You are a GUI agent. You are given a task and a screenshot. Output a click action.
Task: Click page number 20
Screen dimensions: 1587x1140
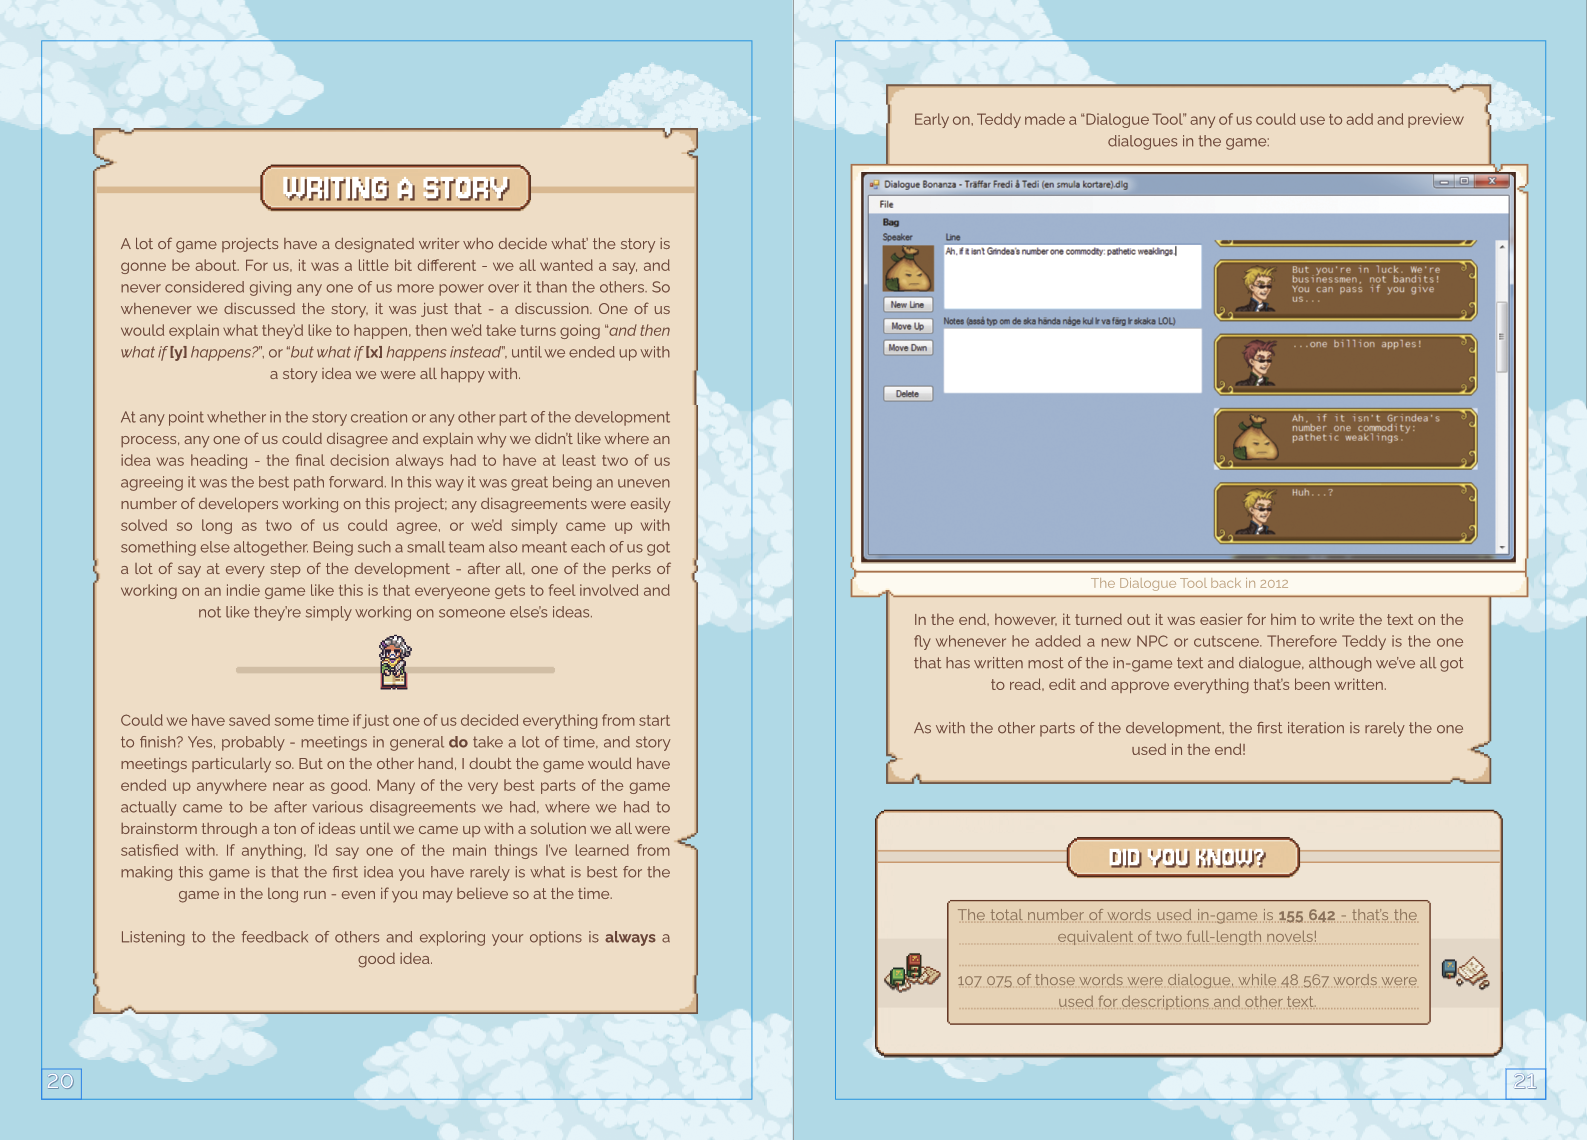61,1081
